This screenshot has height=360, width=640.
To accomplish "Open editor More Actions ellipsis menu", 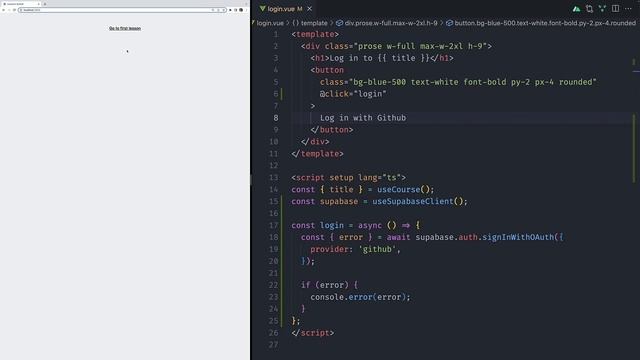I will click(628, 9).
